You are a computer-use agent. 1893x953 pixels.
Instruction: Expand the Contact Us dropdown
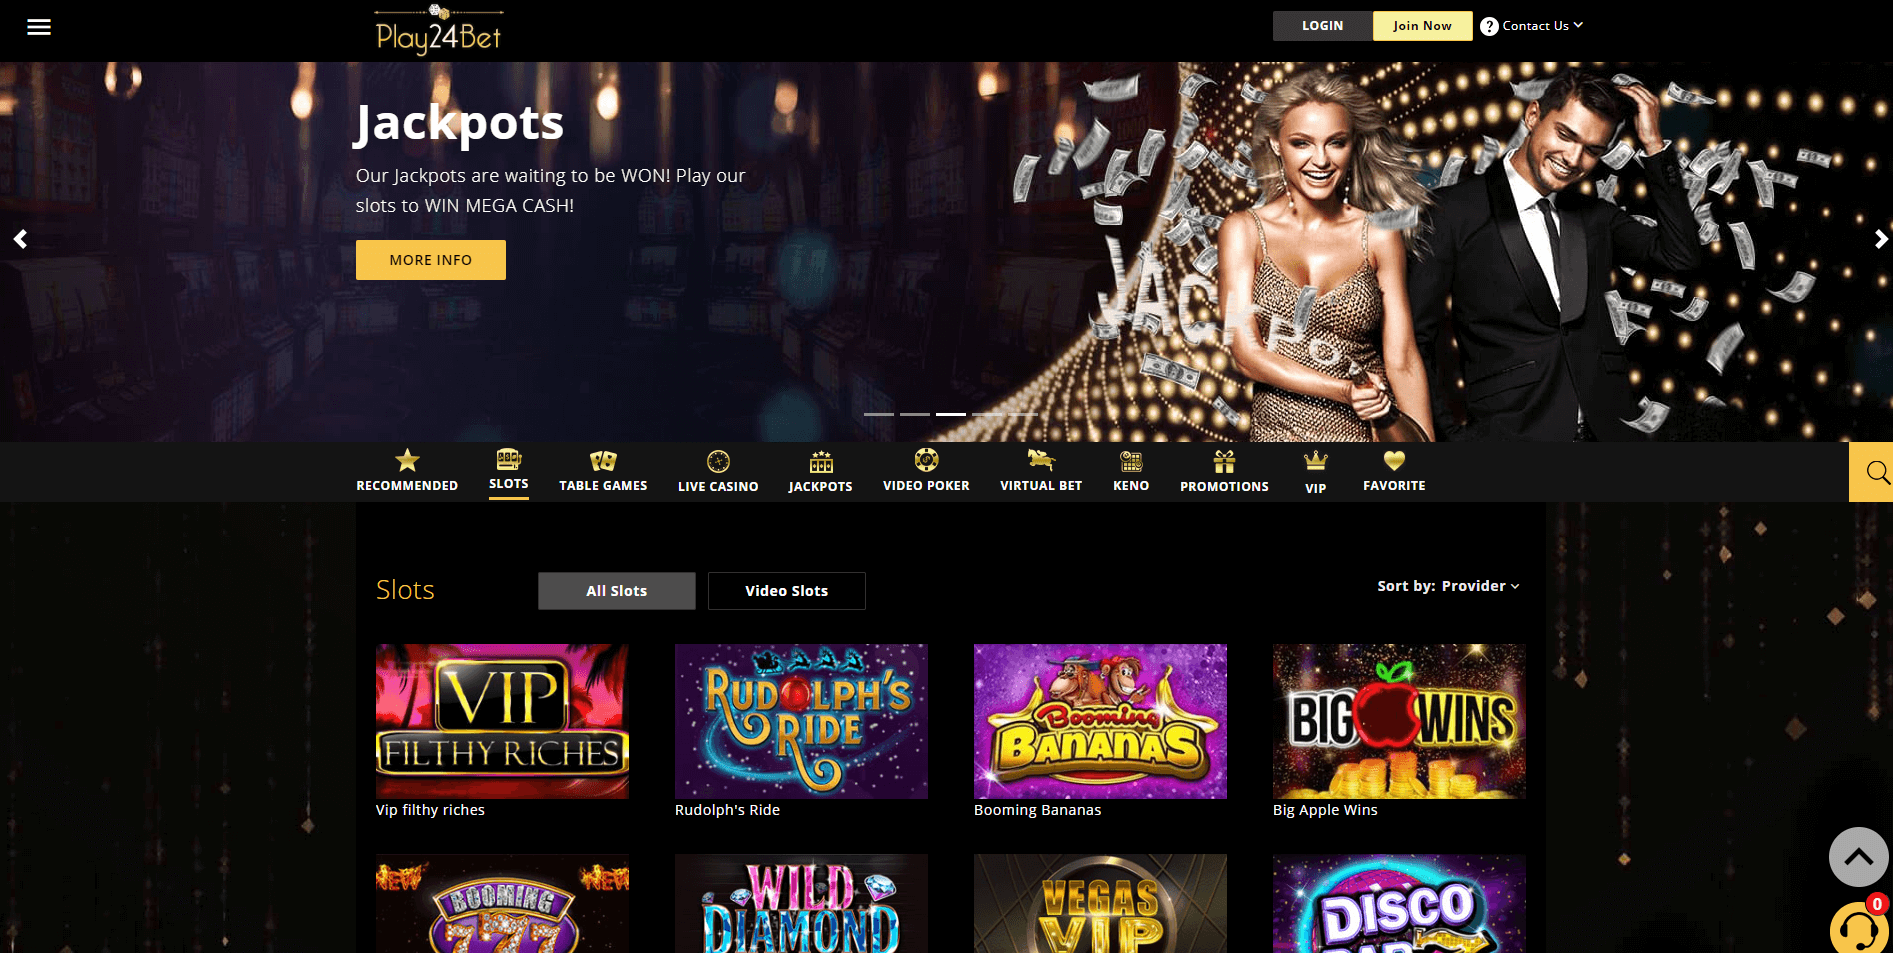click(x=1532, y=26)
